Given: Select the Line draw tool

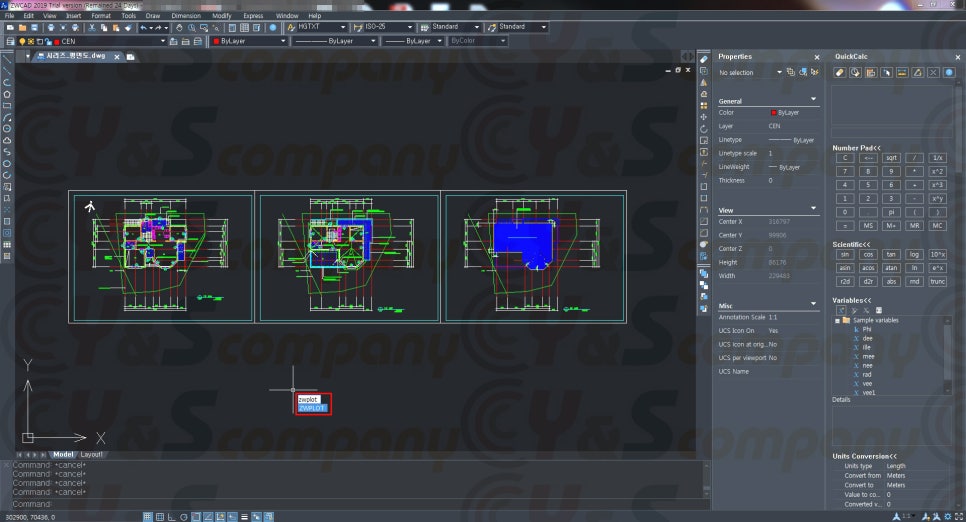Looking at the screenshot, I should [x=7, y=60].
